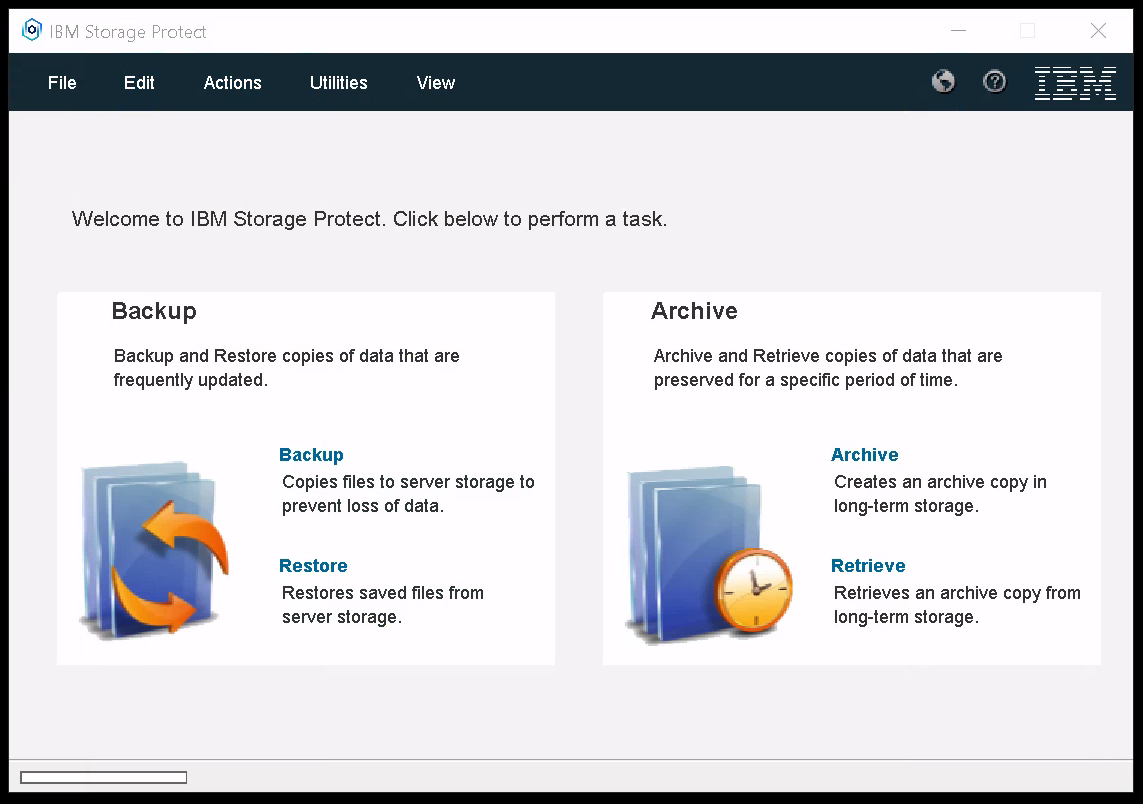
Task: Open the View menu
Action: point(436,83)
